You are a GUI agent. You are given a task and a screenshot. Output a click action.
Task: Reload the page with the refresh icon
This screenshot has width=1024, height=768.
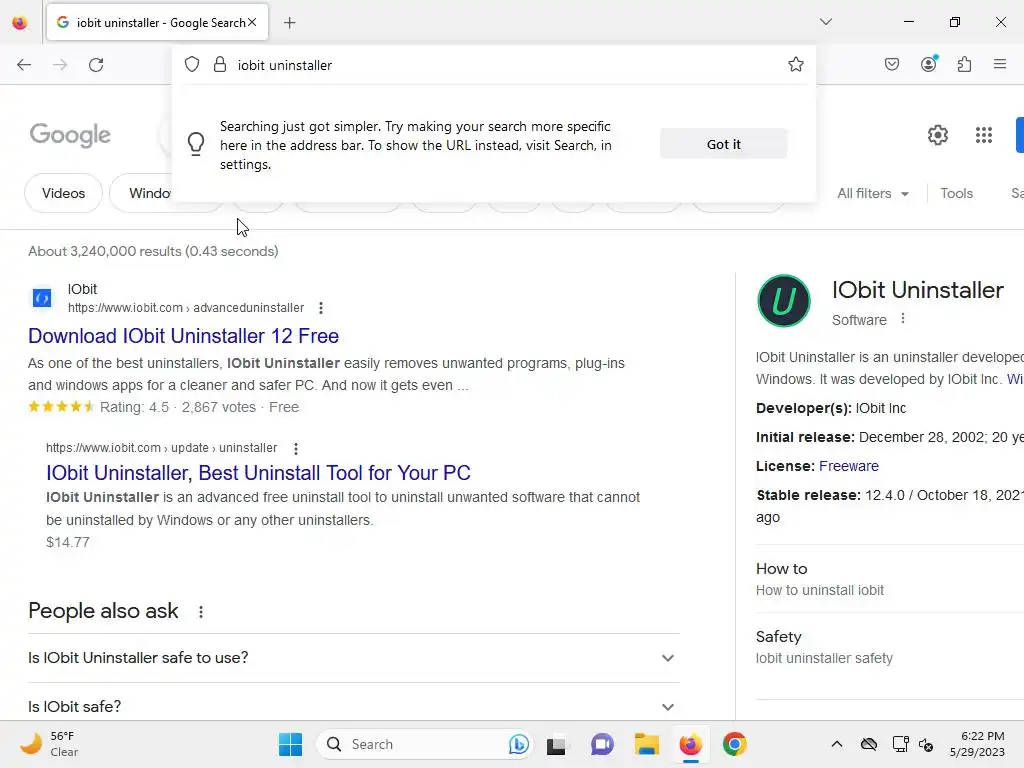[96, 65]
